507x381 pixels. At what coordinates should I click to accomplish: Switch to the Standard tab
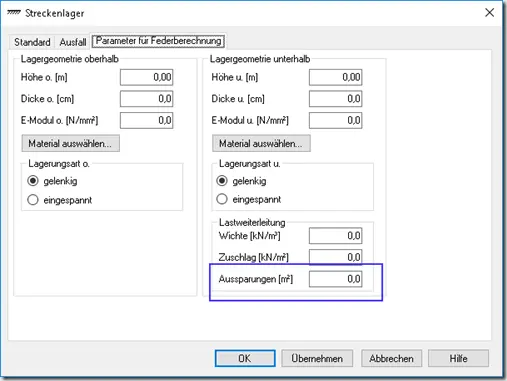coord(32,42)
